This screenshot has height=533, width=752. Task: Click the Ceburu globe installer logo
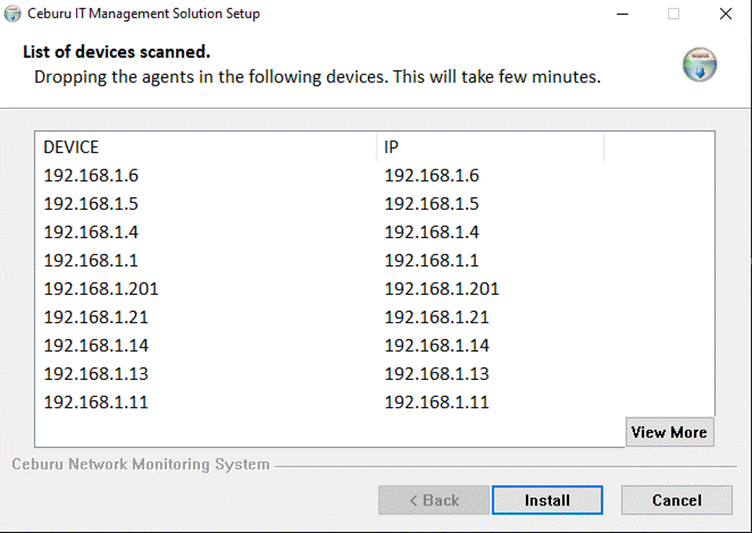point(700,65)
